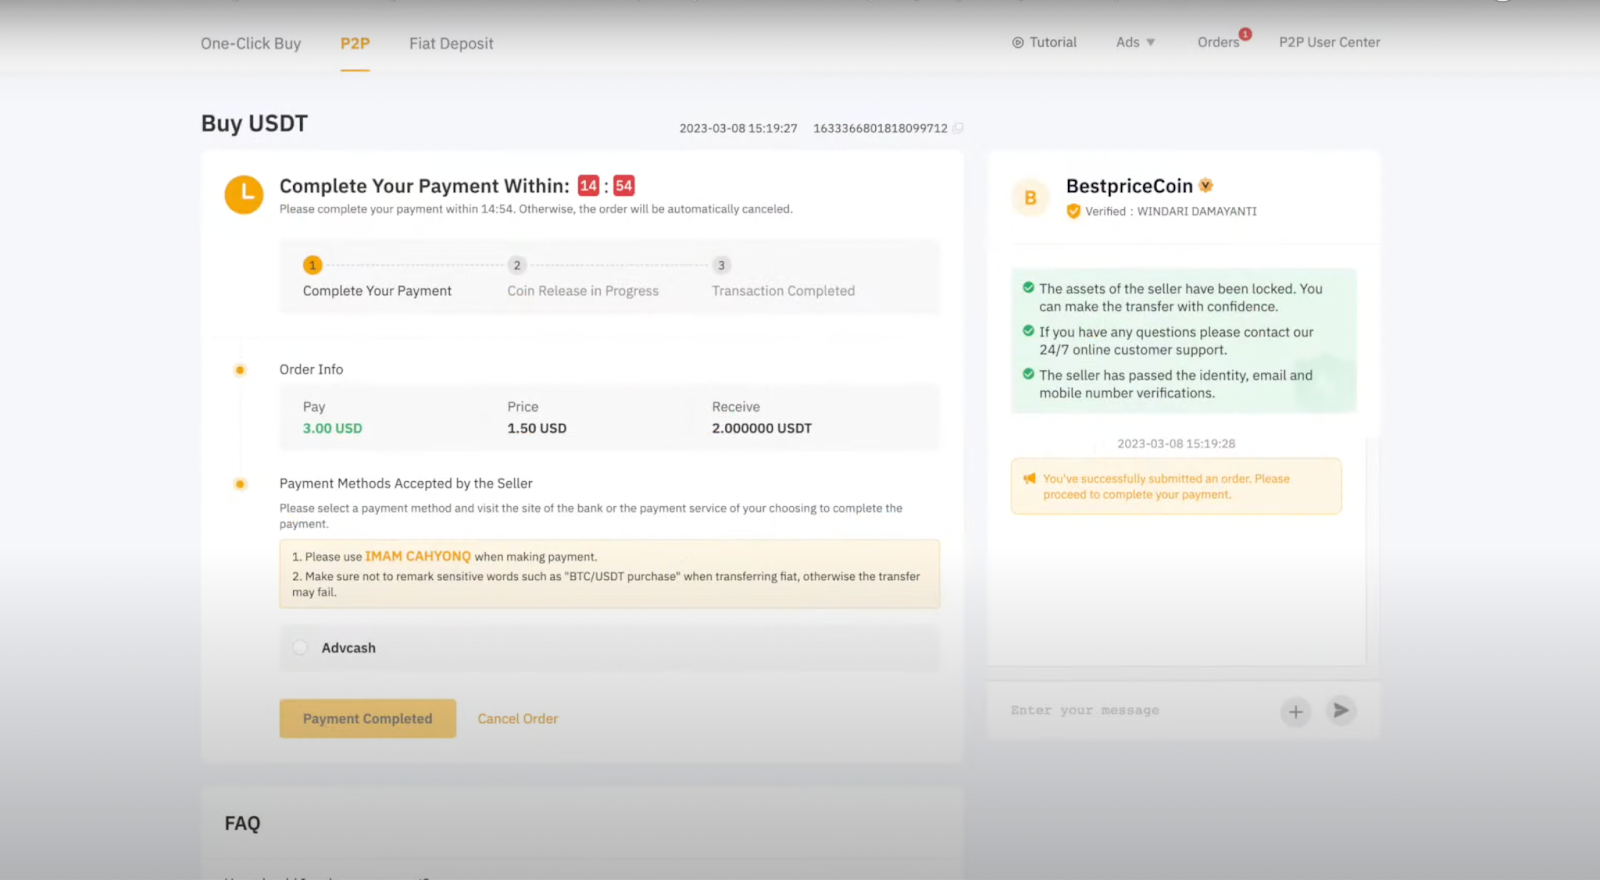Click the sensitive words remark warning
The width and height of the screenshot is (1600, 880).
tap(606, 584)
